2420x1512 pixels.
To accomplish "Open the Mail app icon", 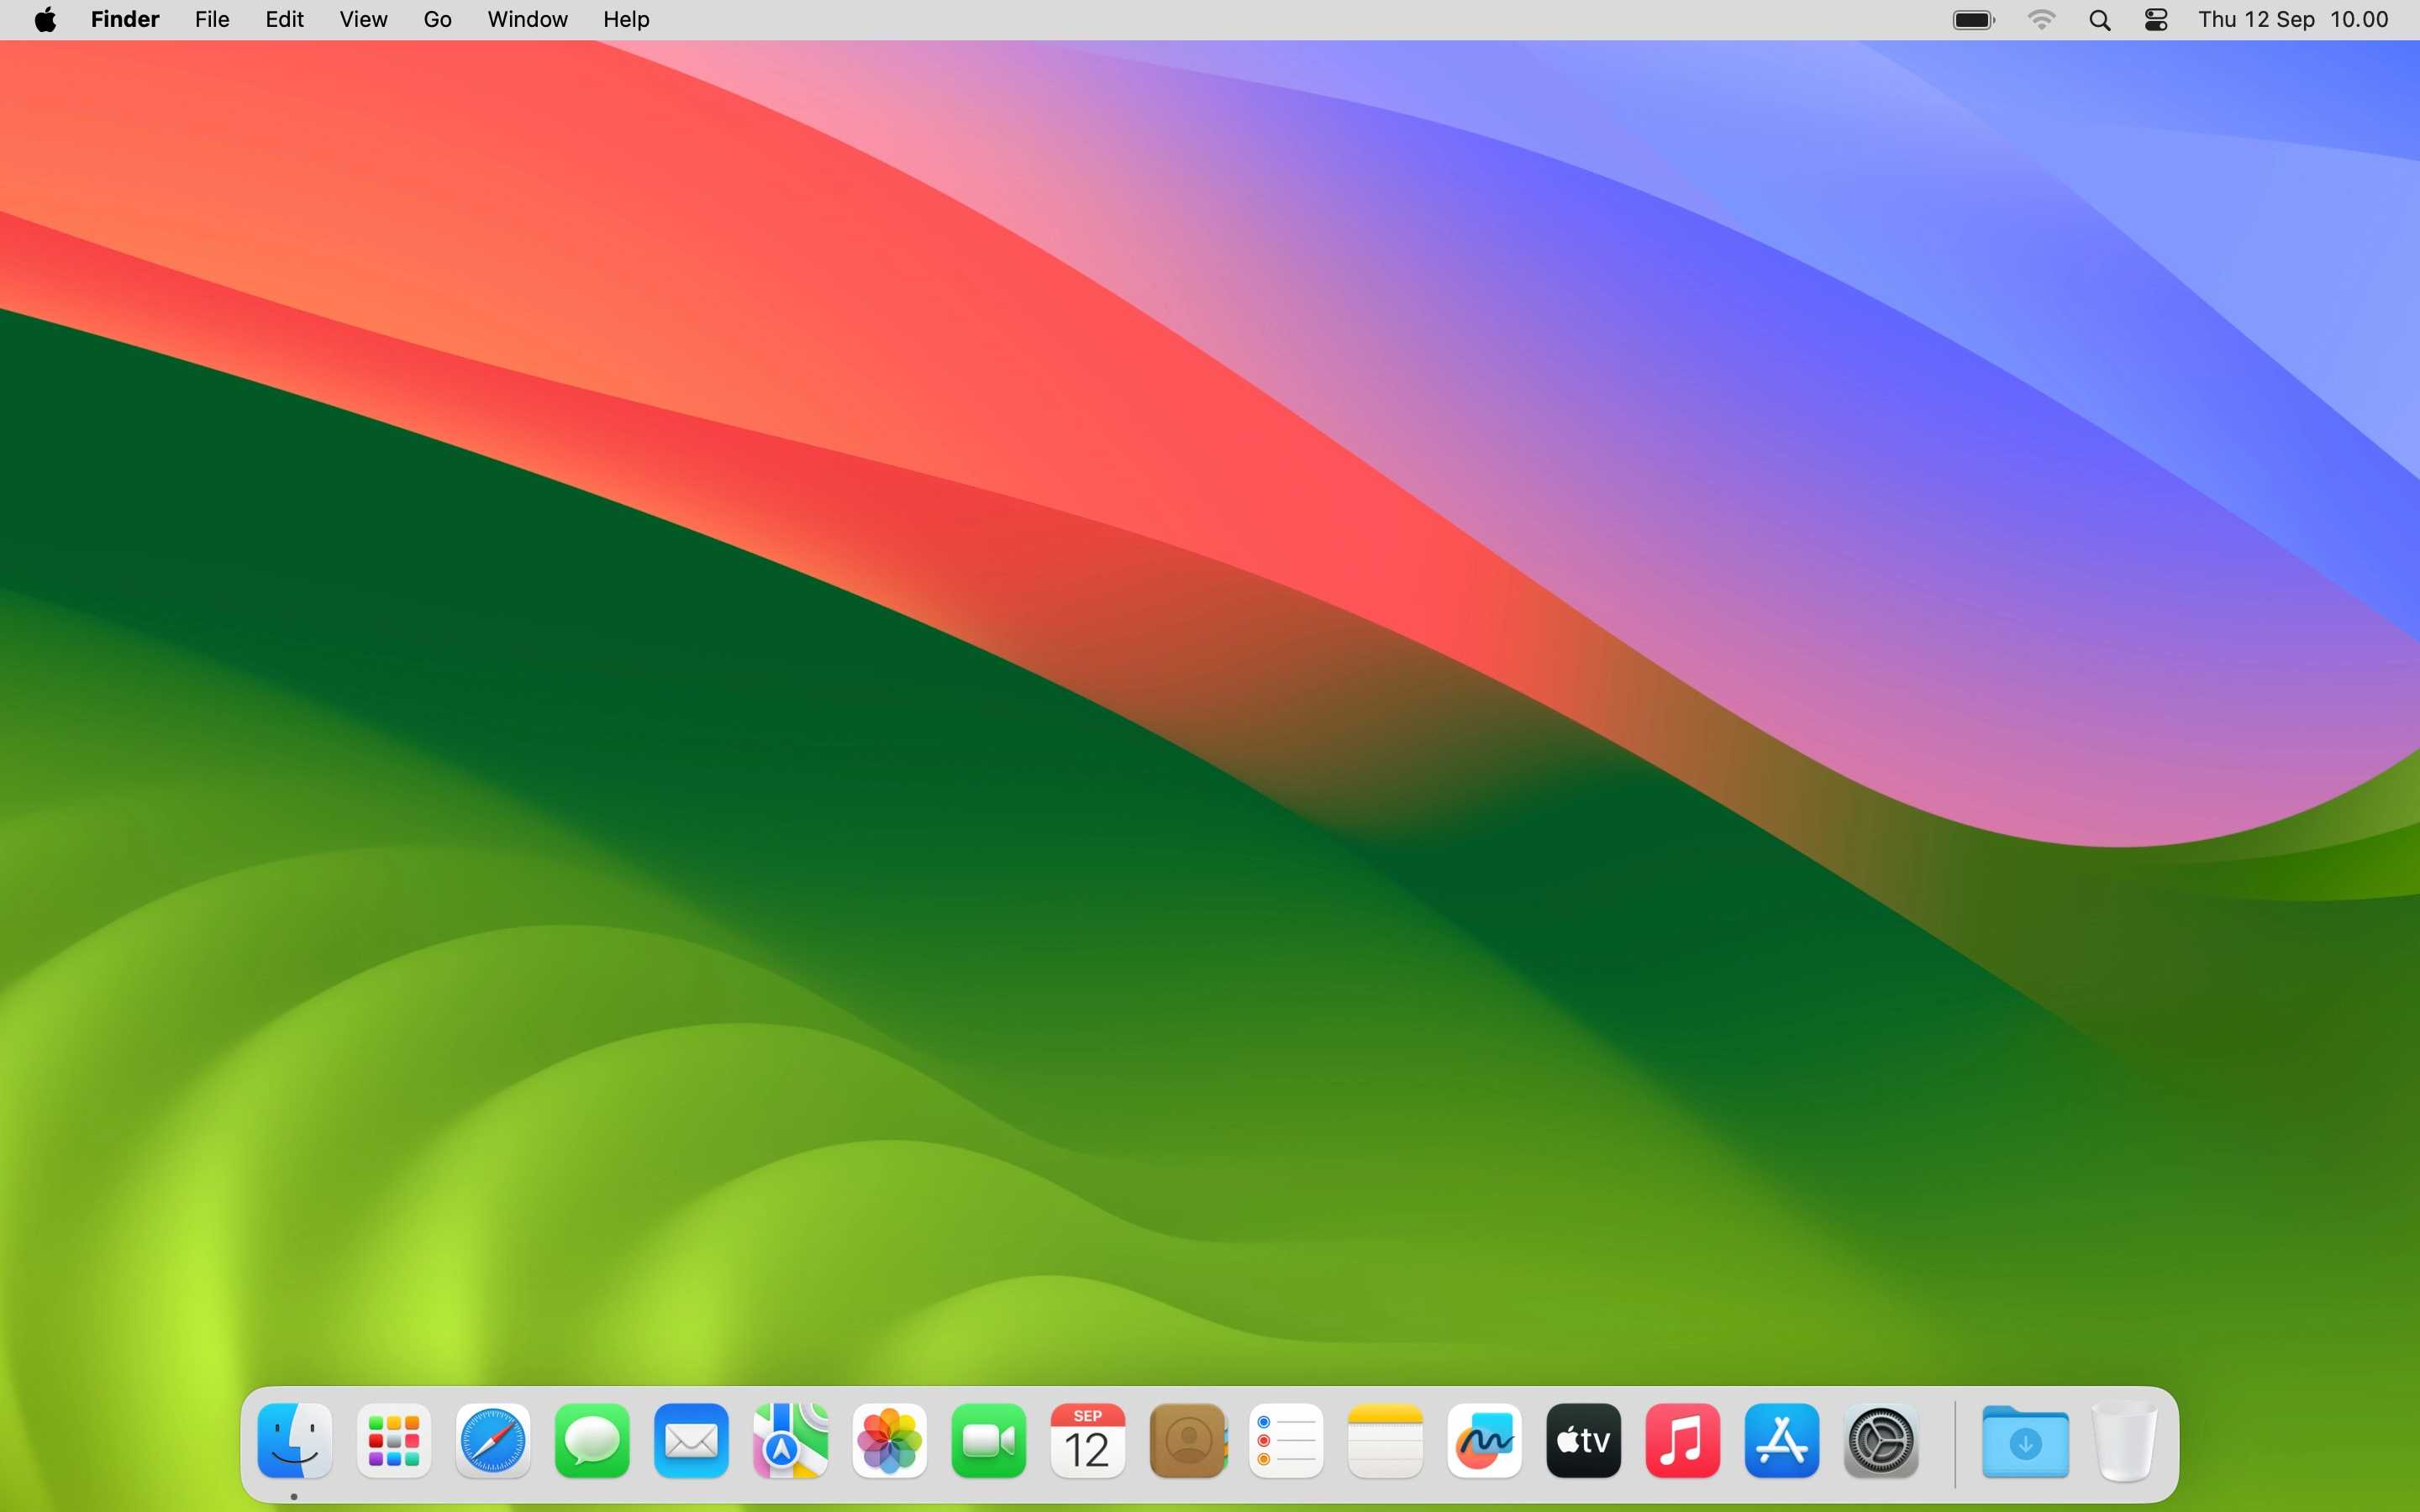I will 691,1441.
